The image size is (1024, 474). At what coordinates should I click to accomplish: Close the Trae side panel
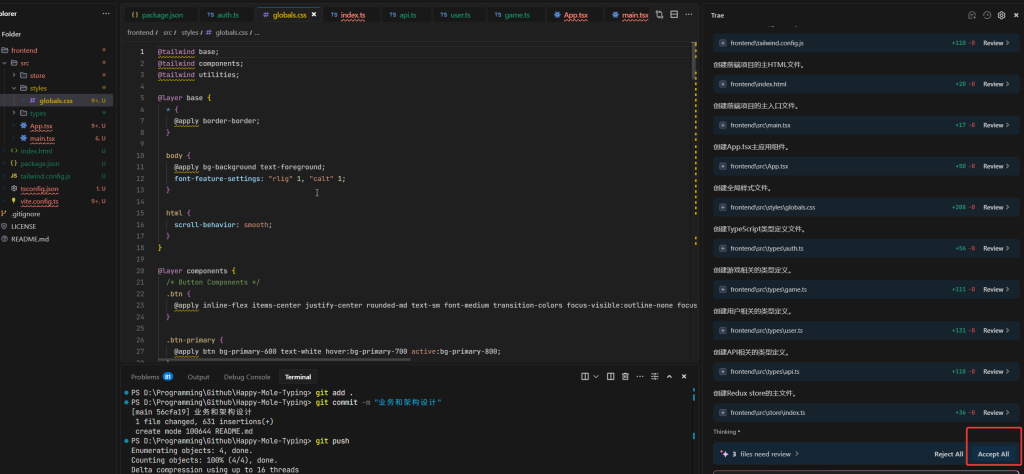pyautogui.click(x=1016, y=15)
